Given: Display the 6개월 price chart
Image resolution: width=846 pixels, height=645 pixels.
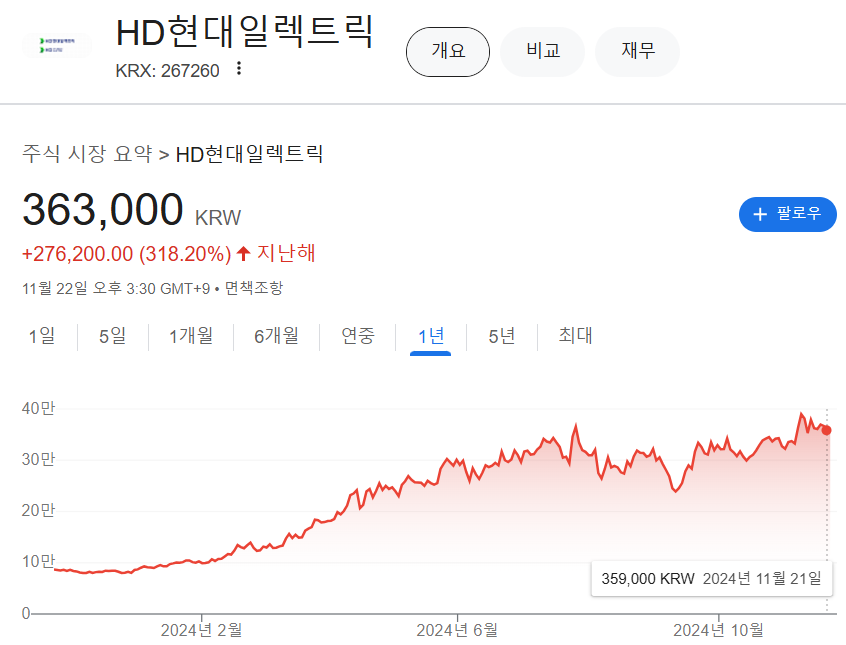Looking at the screenshot, I should click(x=276, y=336).
